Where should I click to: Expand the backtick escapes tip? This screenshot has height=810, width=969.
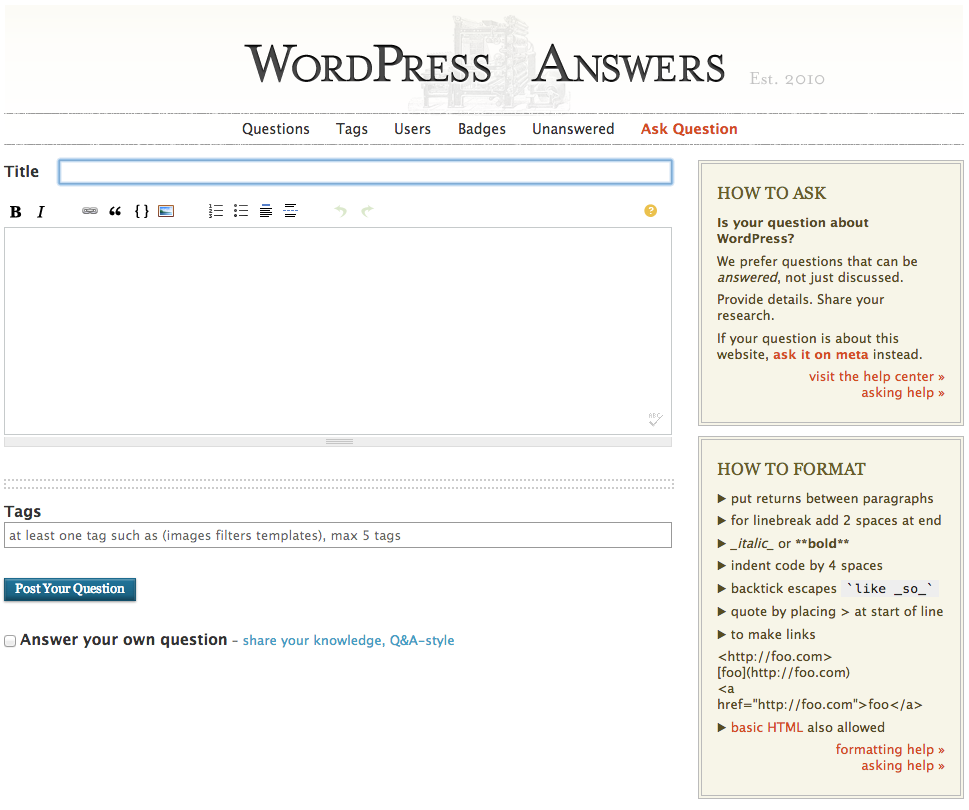827,589
